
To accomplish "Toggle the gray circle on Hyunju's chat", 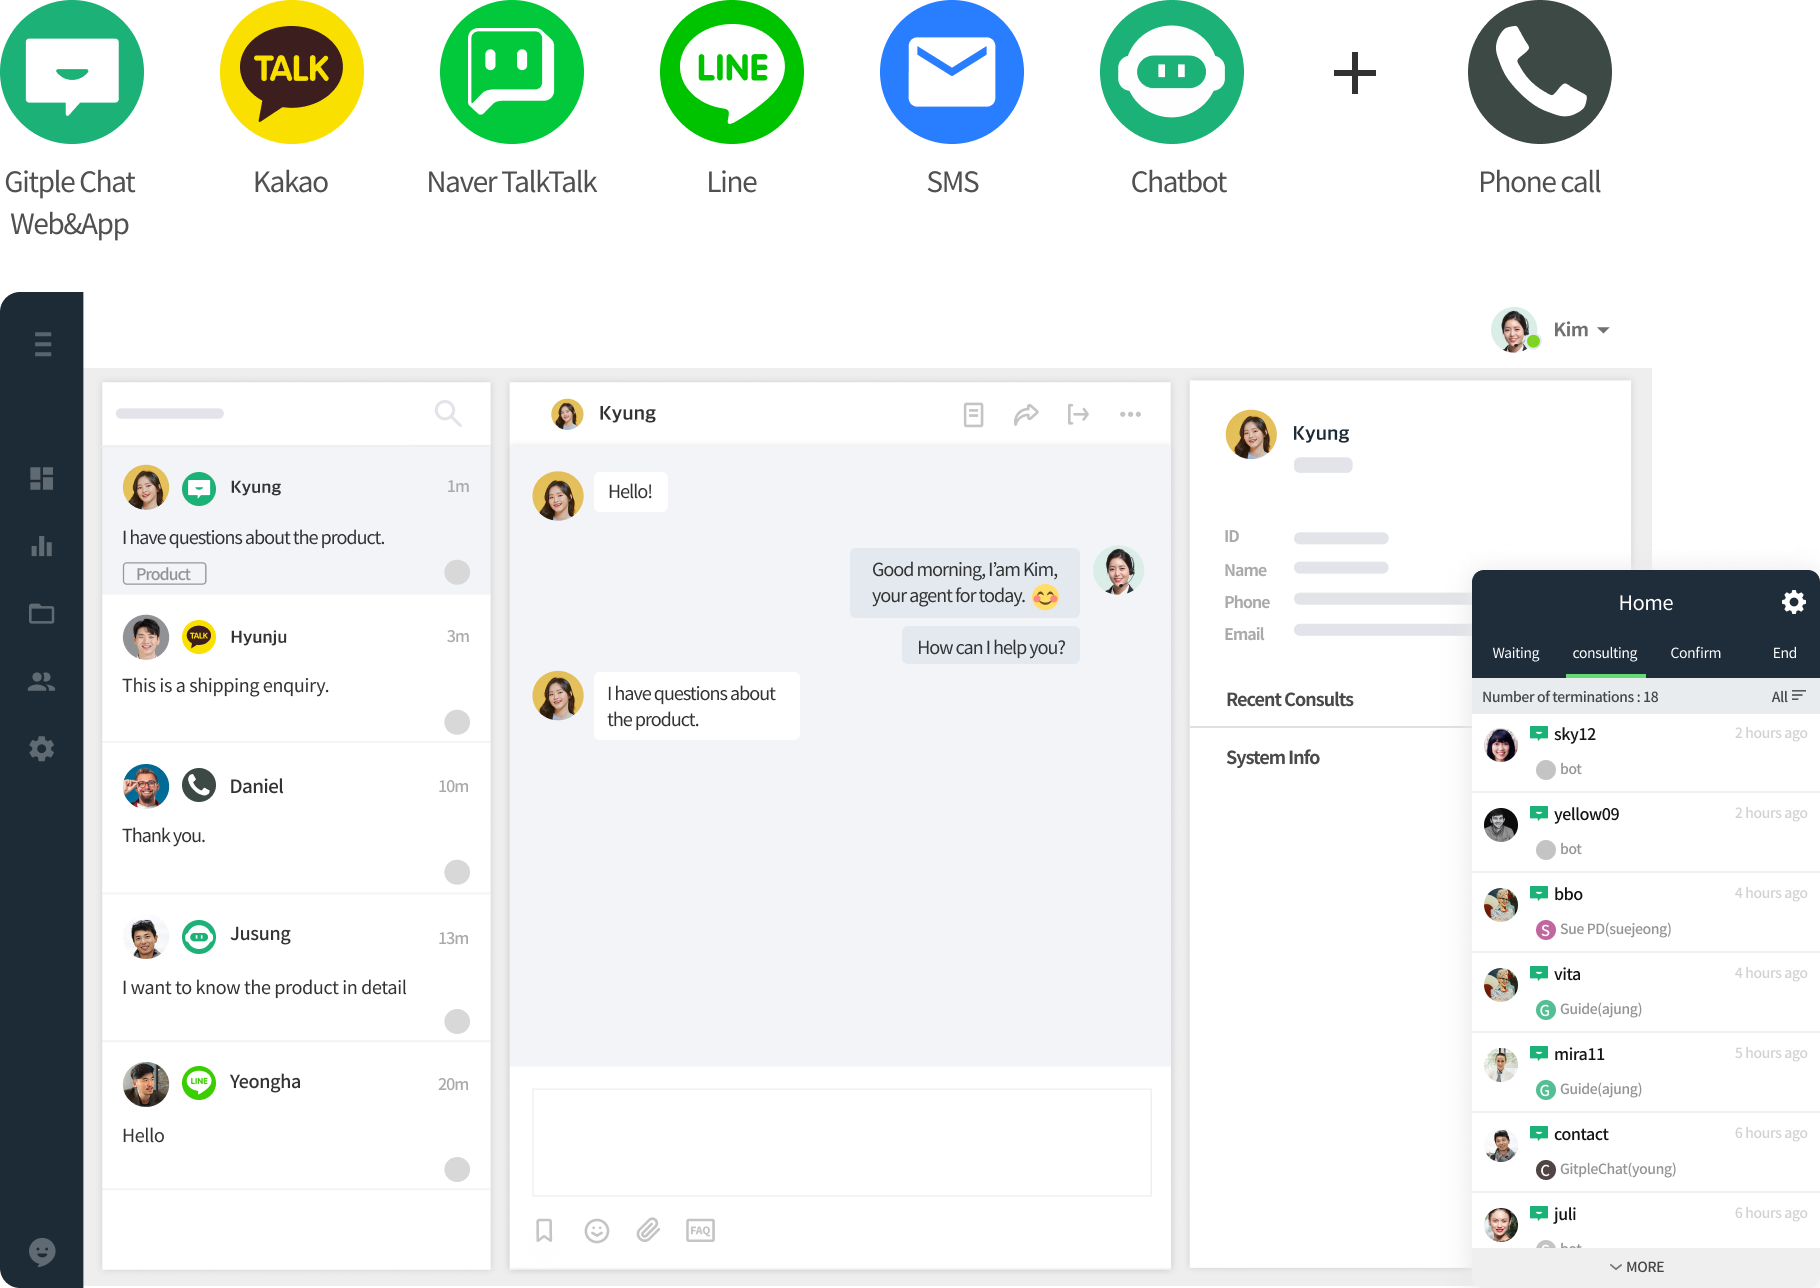I will [457, 722].
